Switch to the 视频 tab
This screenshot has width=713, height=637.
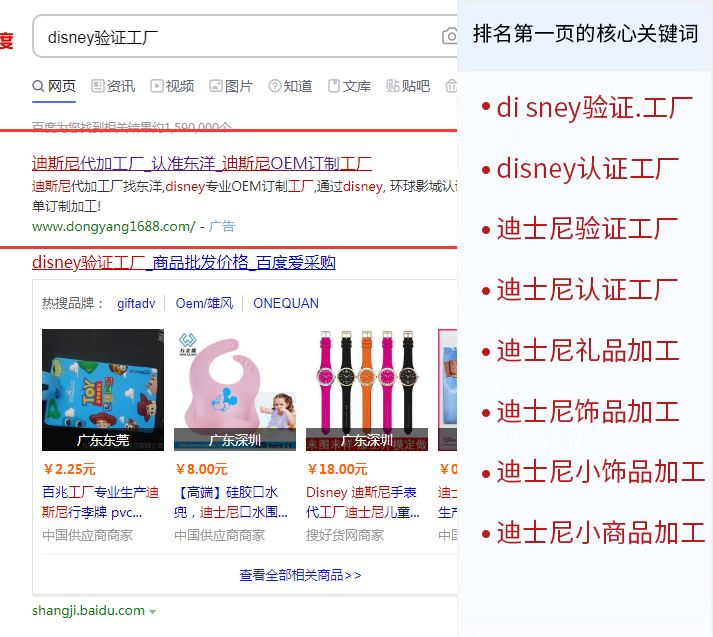click(x=172, y=86)
